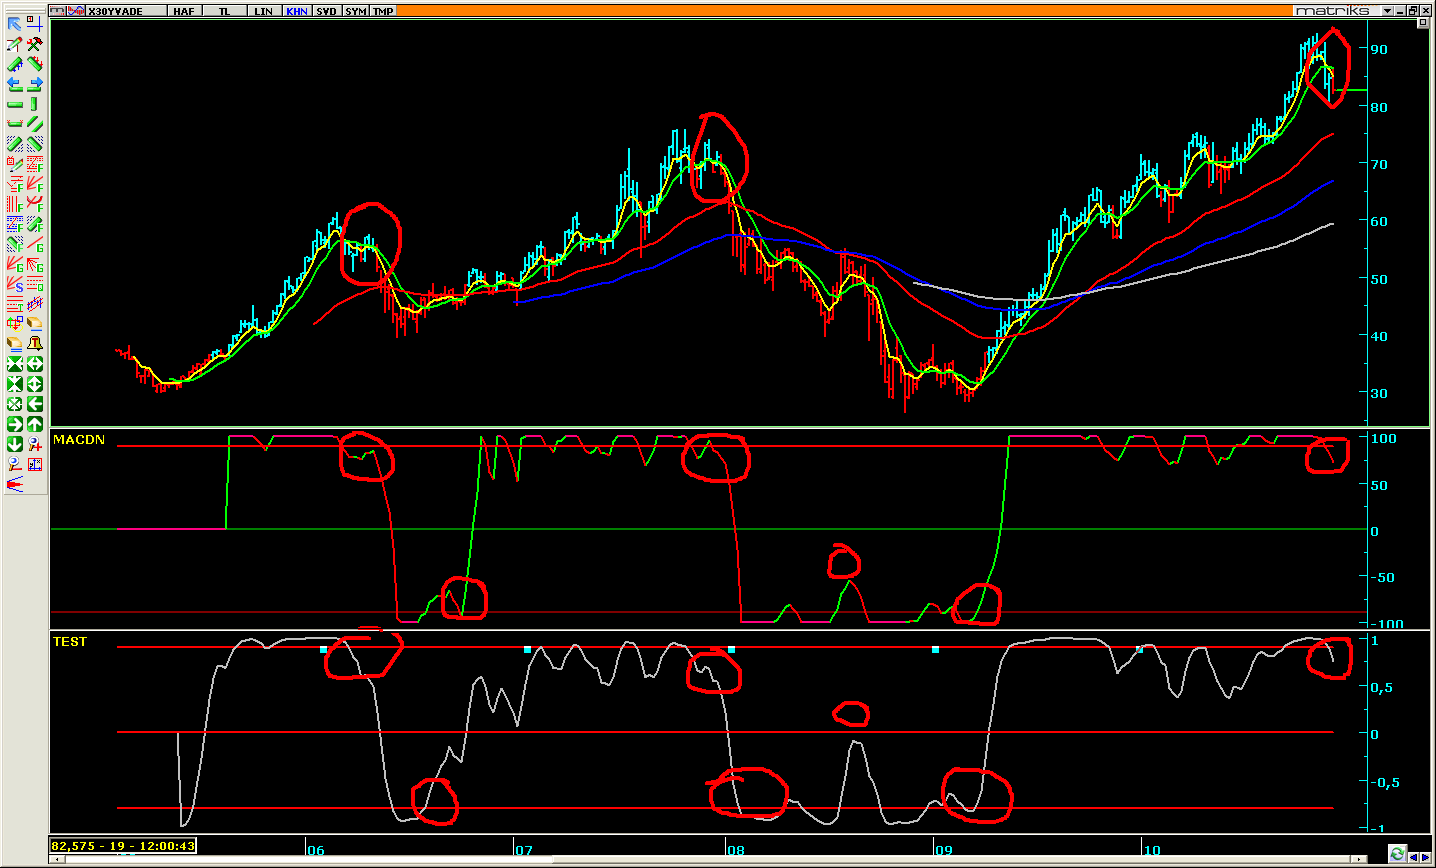Click the MACDN indicator label
Image resolution: width=1436 pixels, height=868 pixels.
point(78,440)
